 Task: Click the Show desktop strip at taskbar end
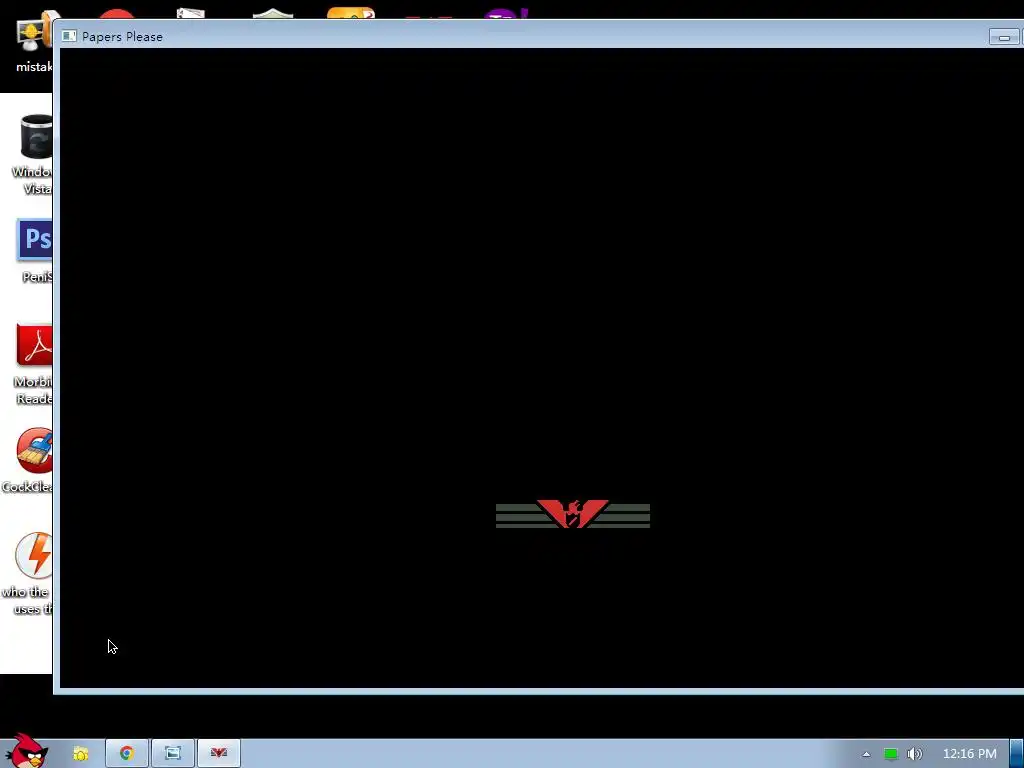(1017, 754)
